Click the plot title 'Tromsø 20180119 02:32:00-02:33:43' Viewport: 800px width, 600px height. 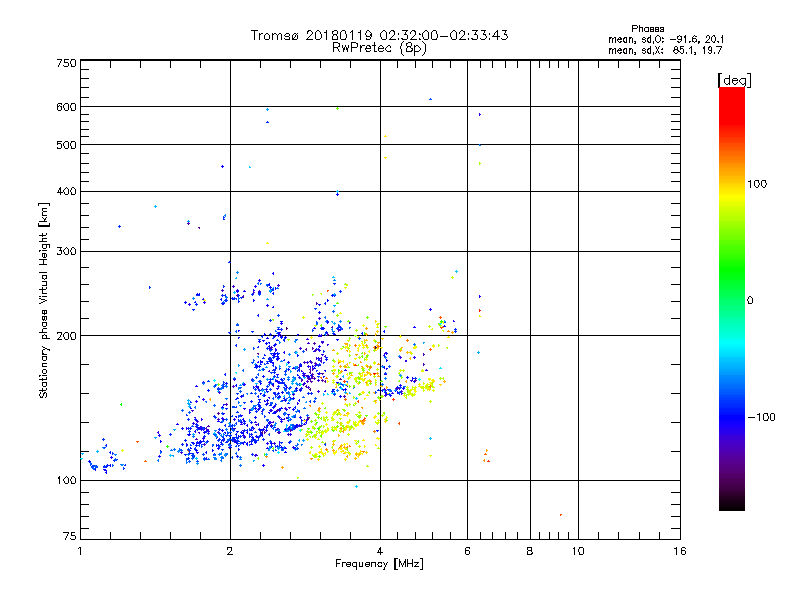tap(380, 35)
